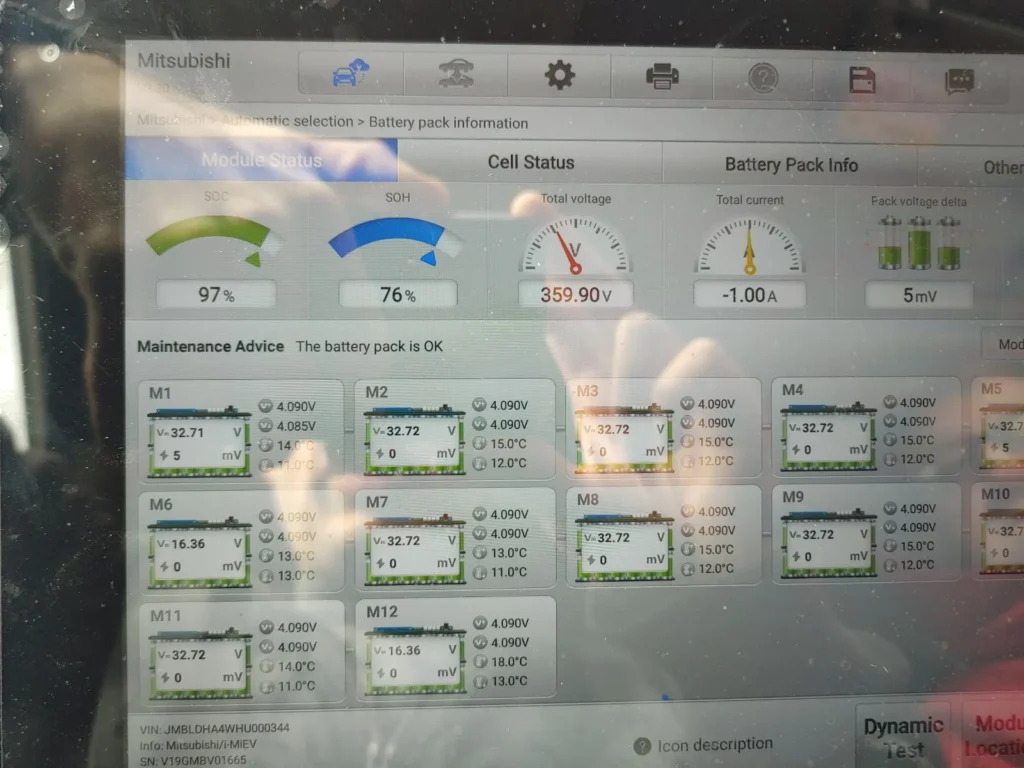Image resolution: width=1024 pixels, height=768 pixels.
Task: Tap M4 temperature icon beside 12.0°C
Action: (889, 459)
